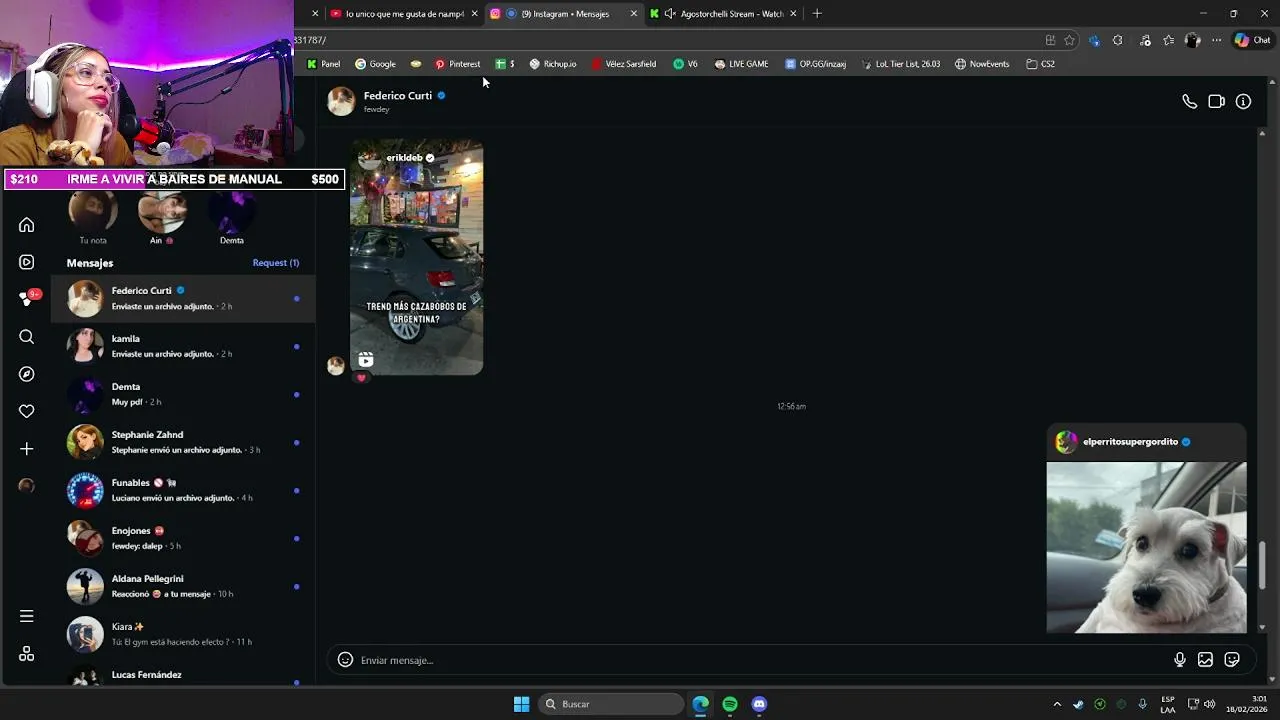Open profile avatar in Instagram sidebar

pos(27,486)
